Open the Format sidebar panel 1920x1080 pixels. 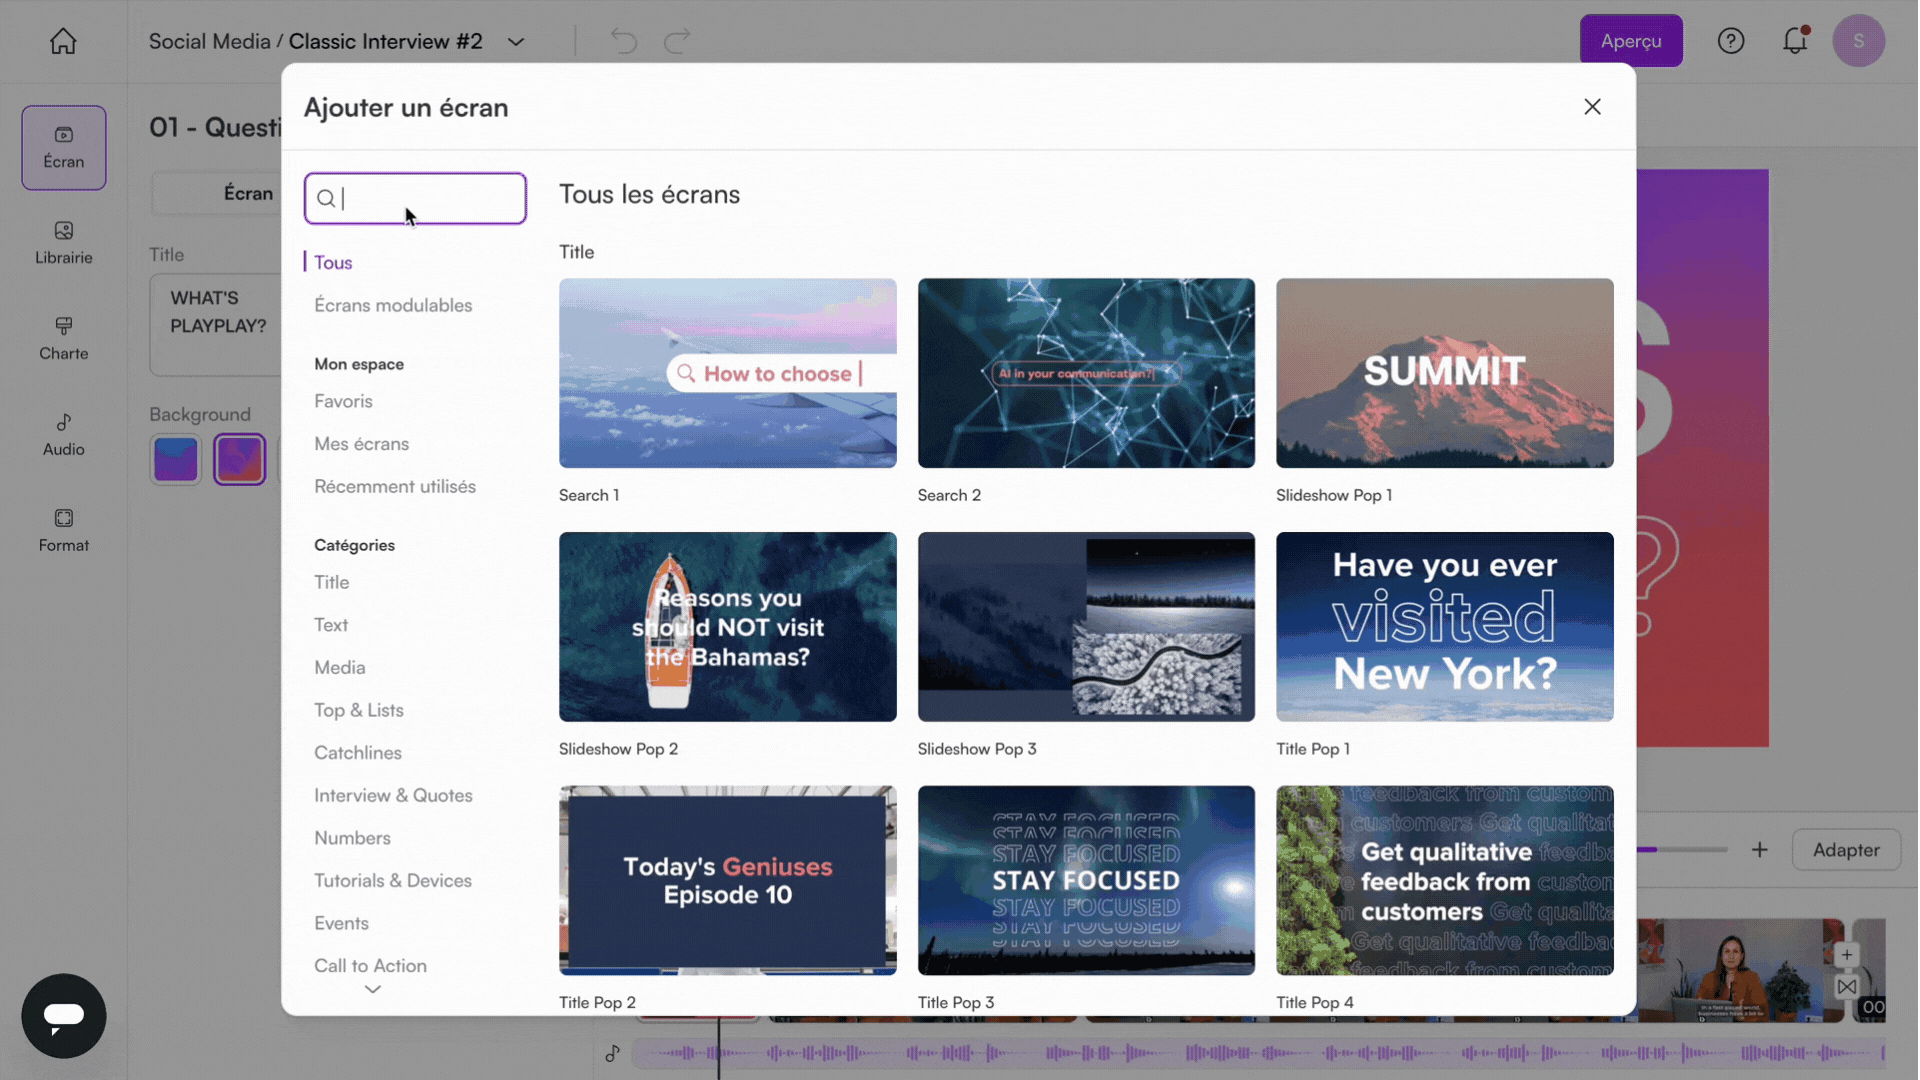pyautogui.click(x=63, y=530)
